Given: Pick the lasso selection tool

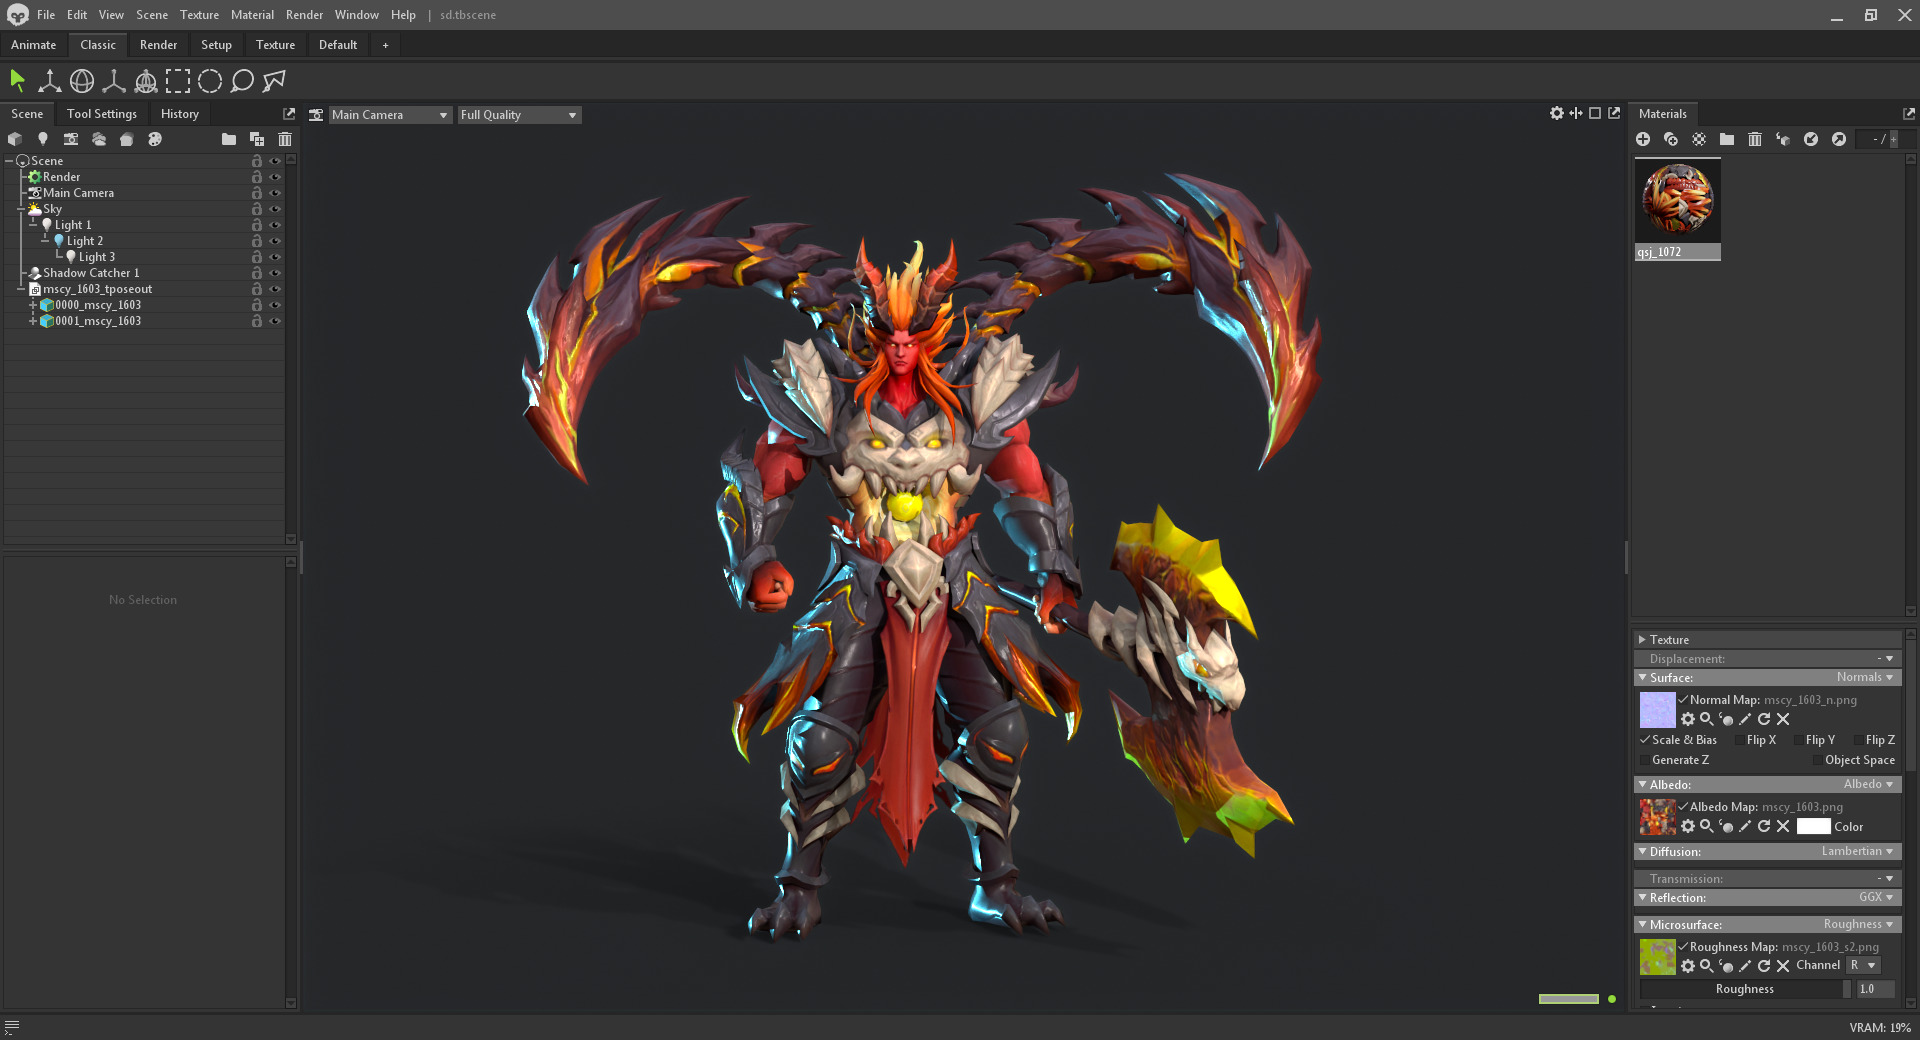Looking at the screenshot, I should click(x=242, y=80).
